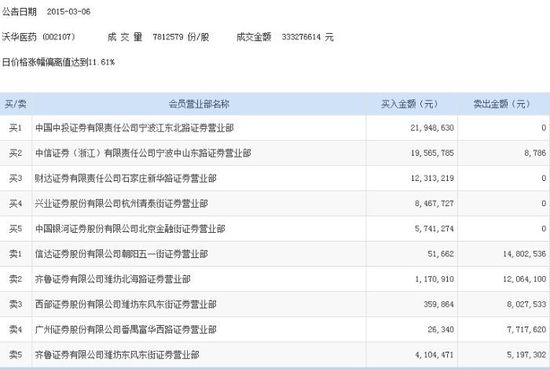Image resolution: width=550 pixels, height=369 pixels.
Task: Click buy amount 12,313,219
Action: [x=432, y=179]
